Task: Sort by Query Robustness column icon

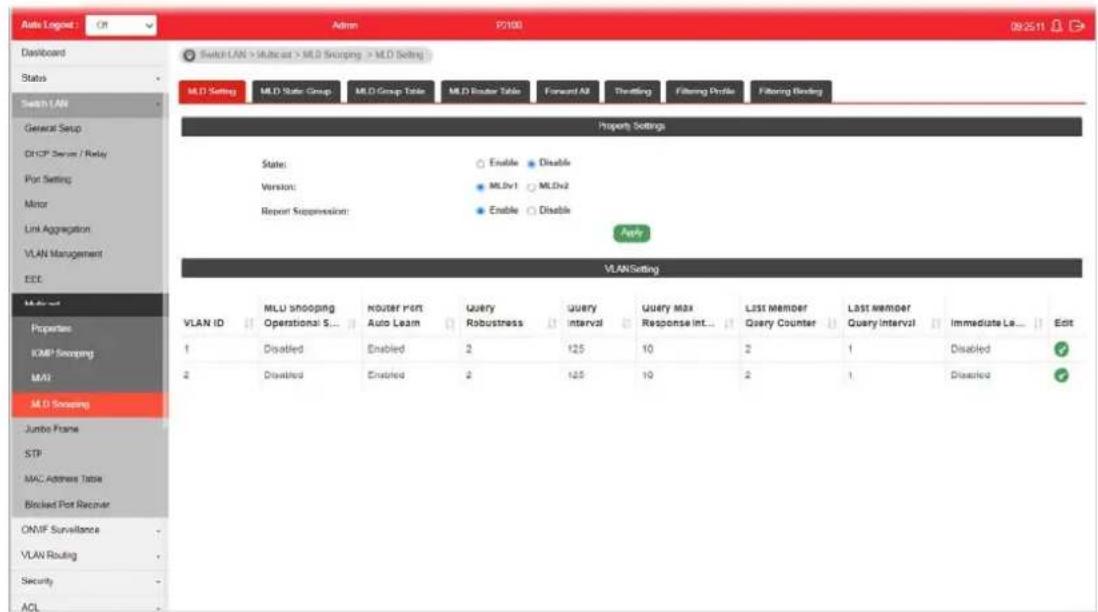Action: pos(552,323)
